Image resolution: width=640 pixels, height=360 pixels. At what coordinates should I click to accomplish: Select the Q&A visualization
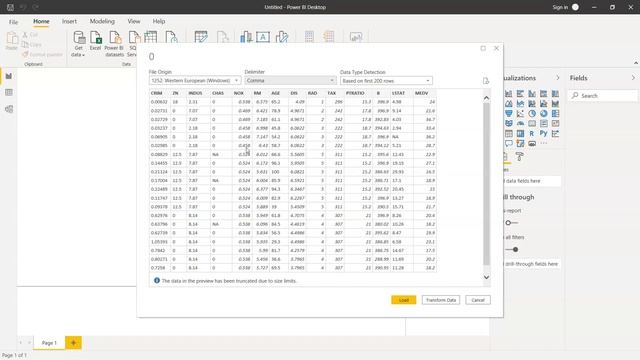tap(509, 143)
